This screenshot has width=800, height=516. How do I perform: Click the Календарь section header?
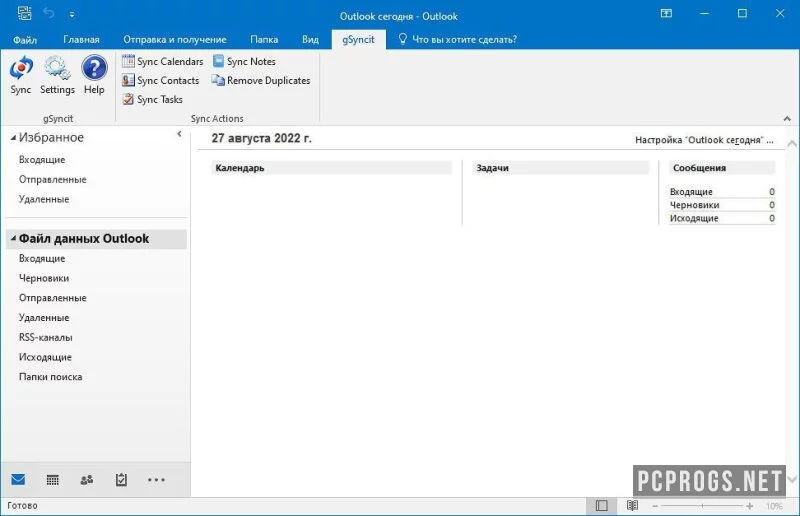332,168
